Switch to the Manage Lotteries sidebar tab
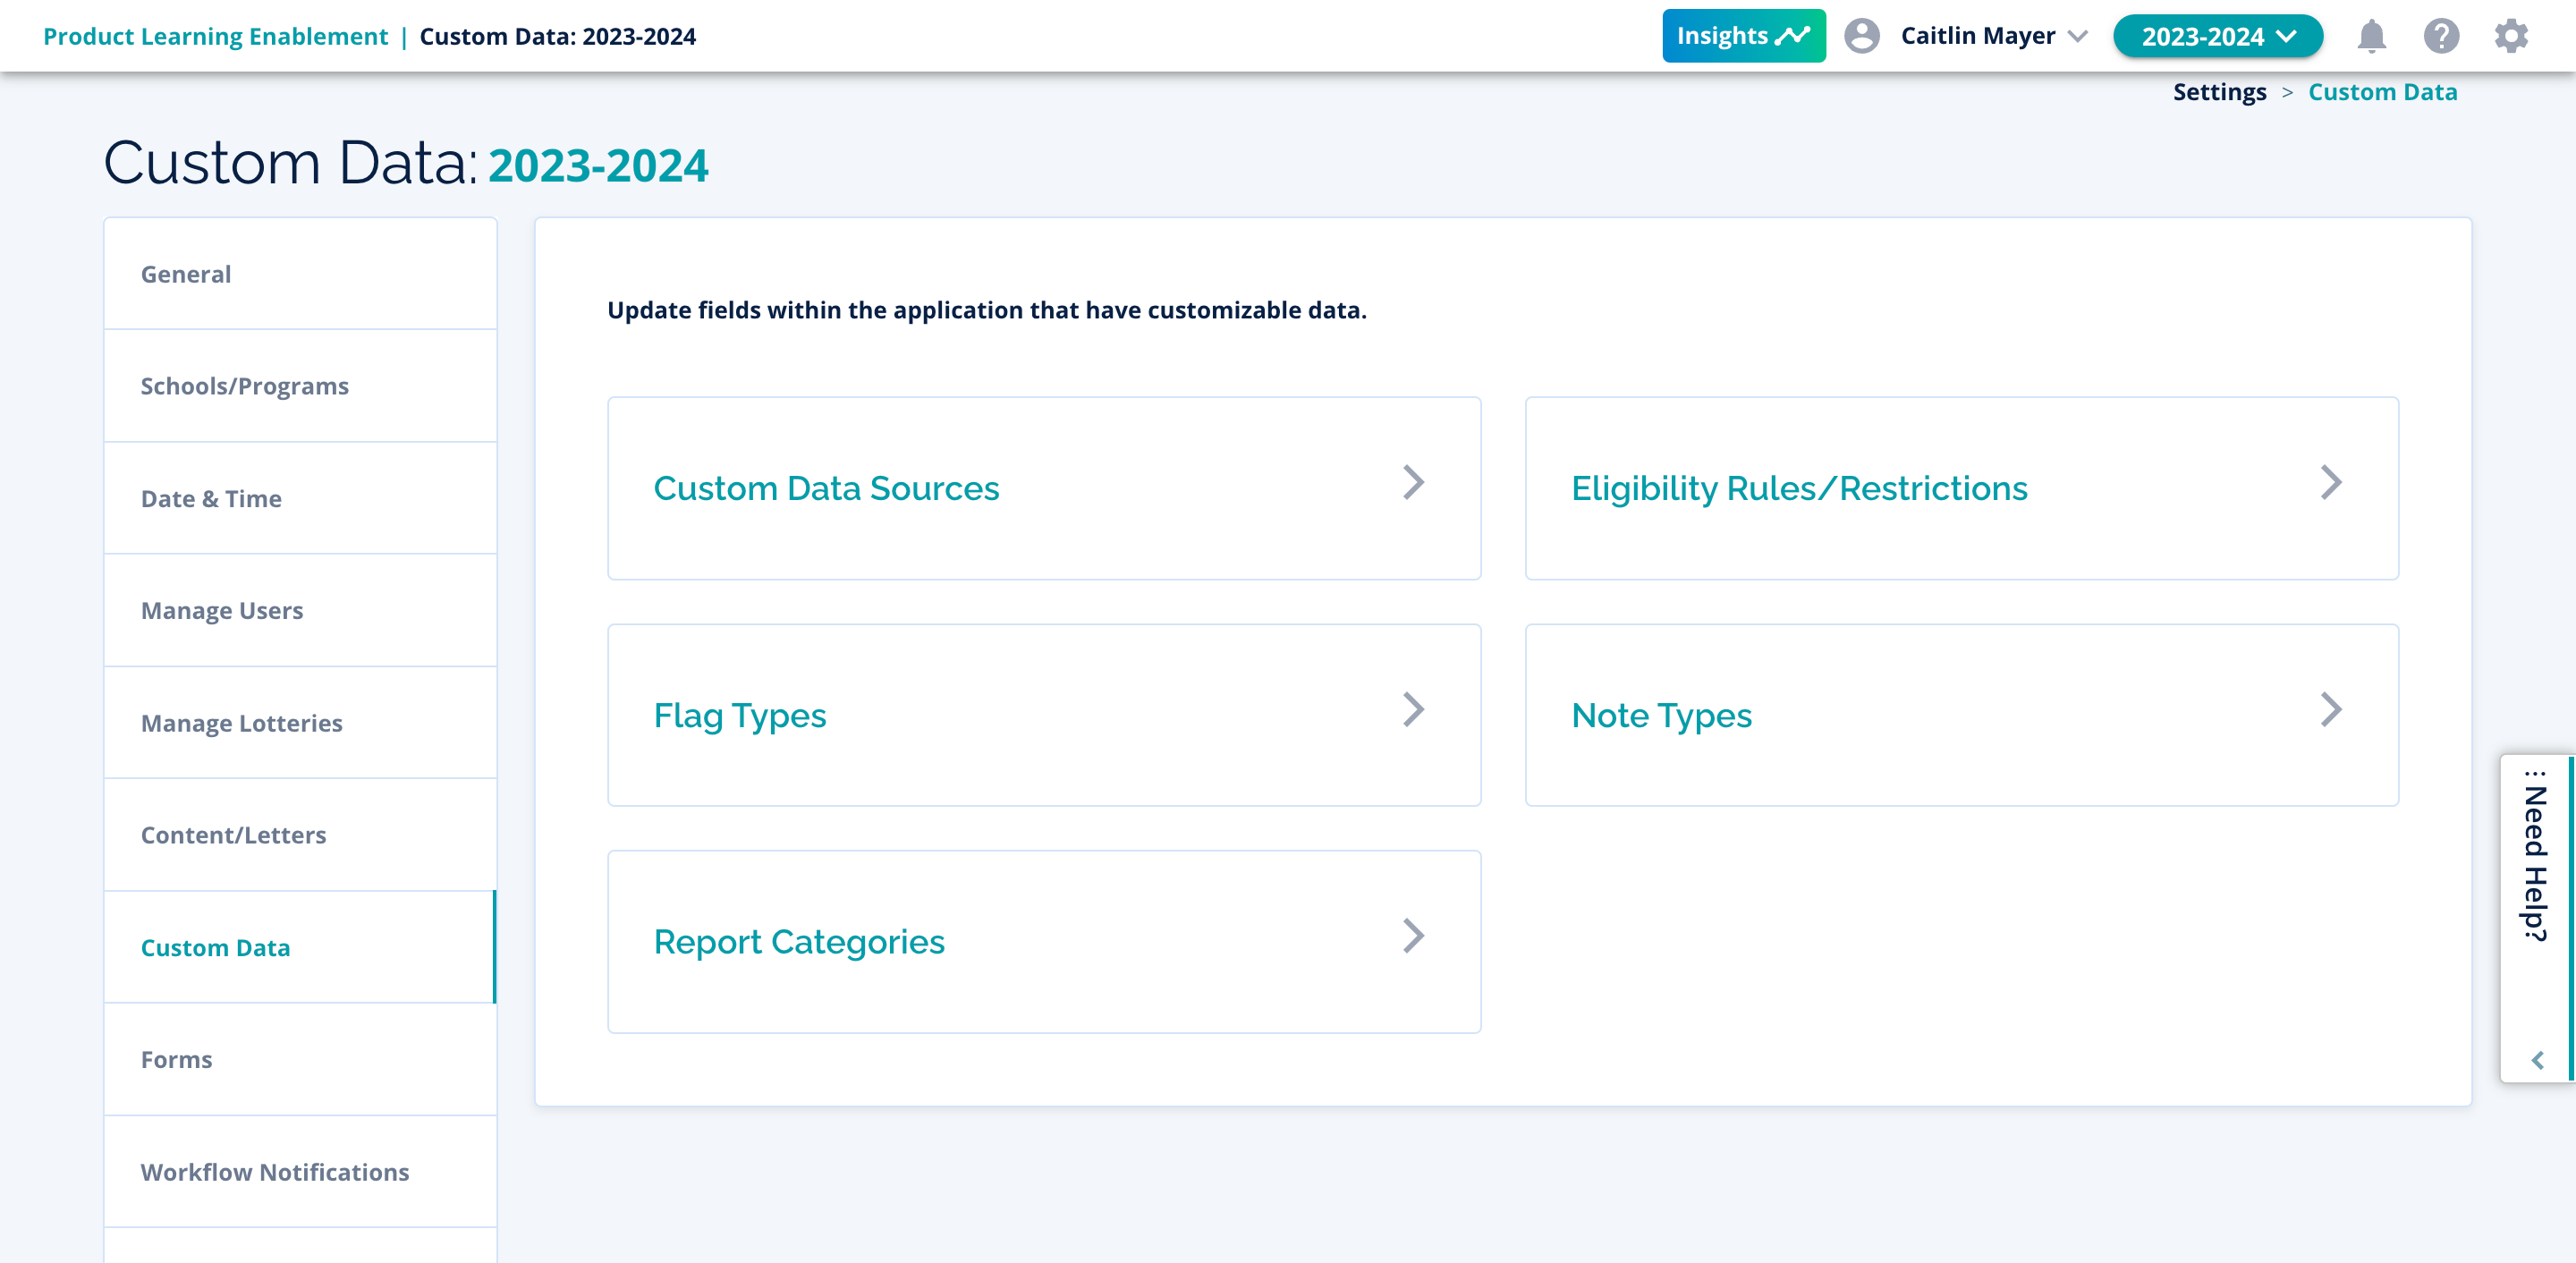The width and height of the screenshot is (2576, 1263). tap(241, 723)
